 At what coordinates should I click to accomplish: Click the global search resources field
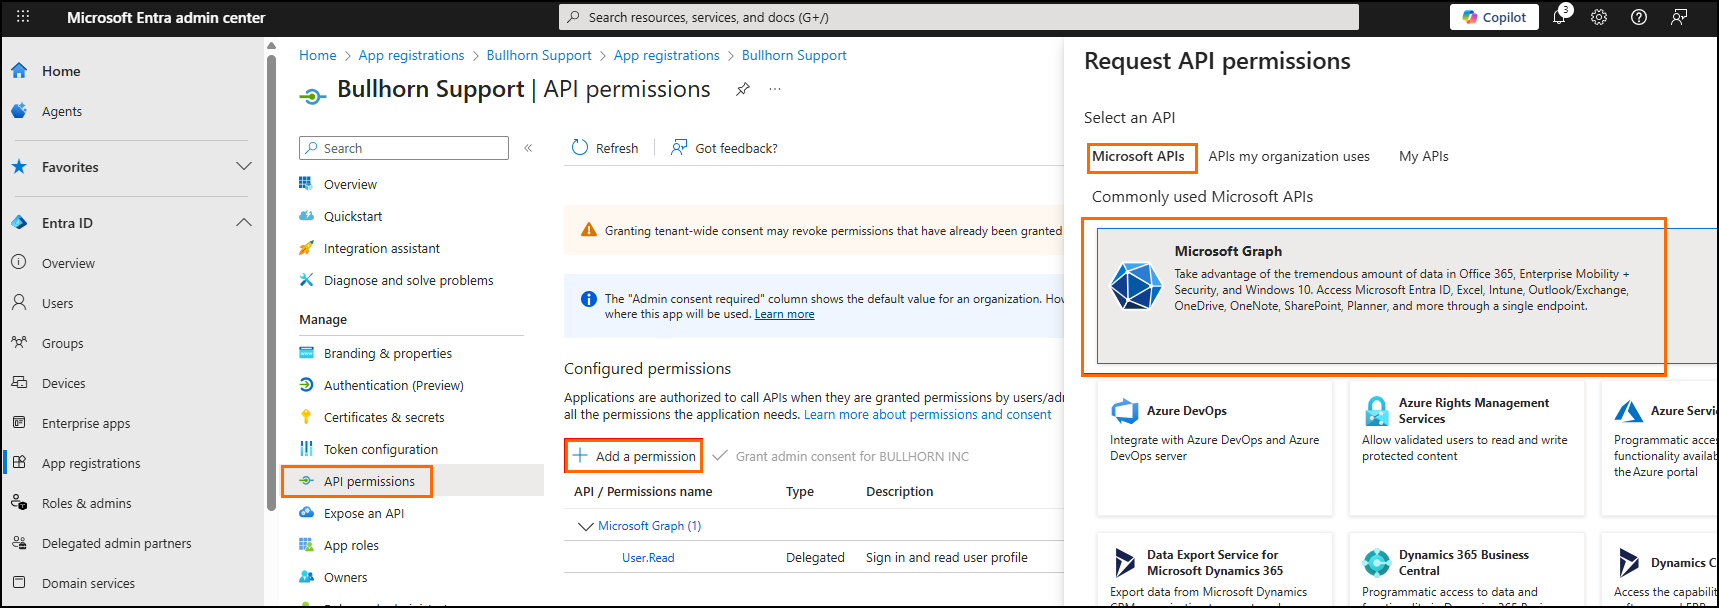pyautogui.click(x=959, y=17)
